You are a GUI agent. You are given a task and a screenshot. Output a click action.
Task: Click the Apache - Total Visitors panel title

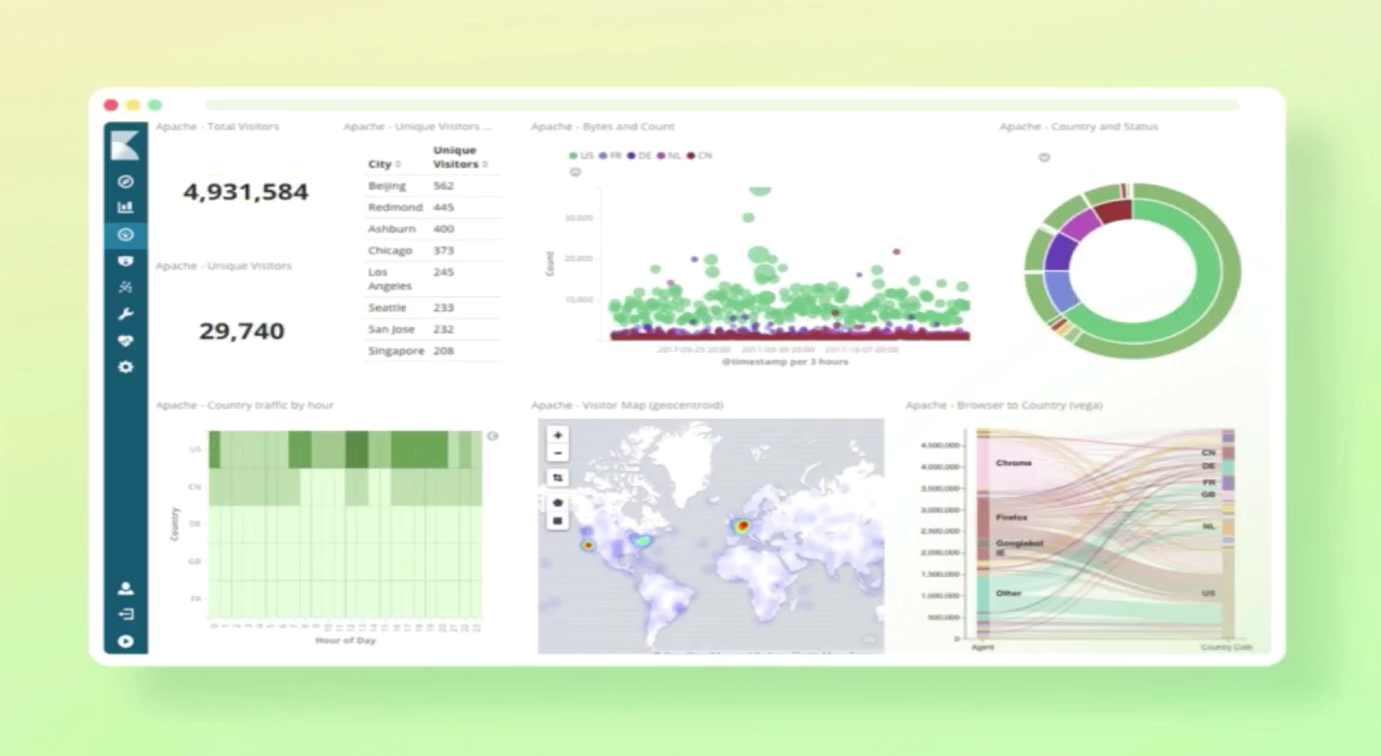[217, 127]
